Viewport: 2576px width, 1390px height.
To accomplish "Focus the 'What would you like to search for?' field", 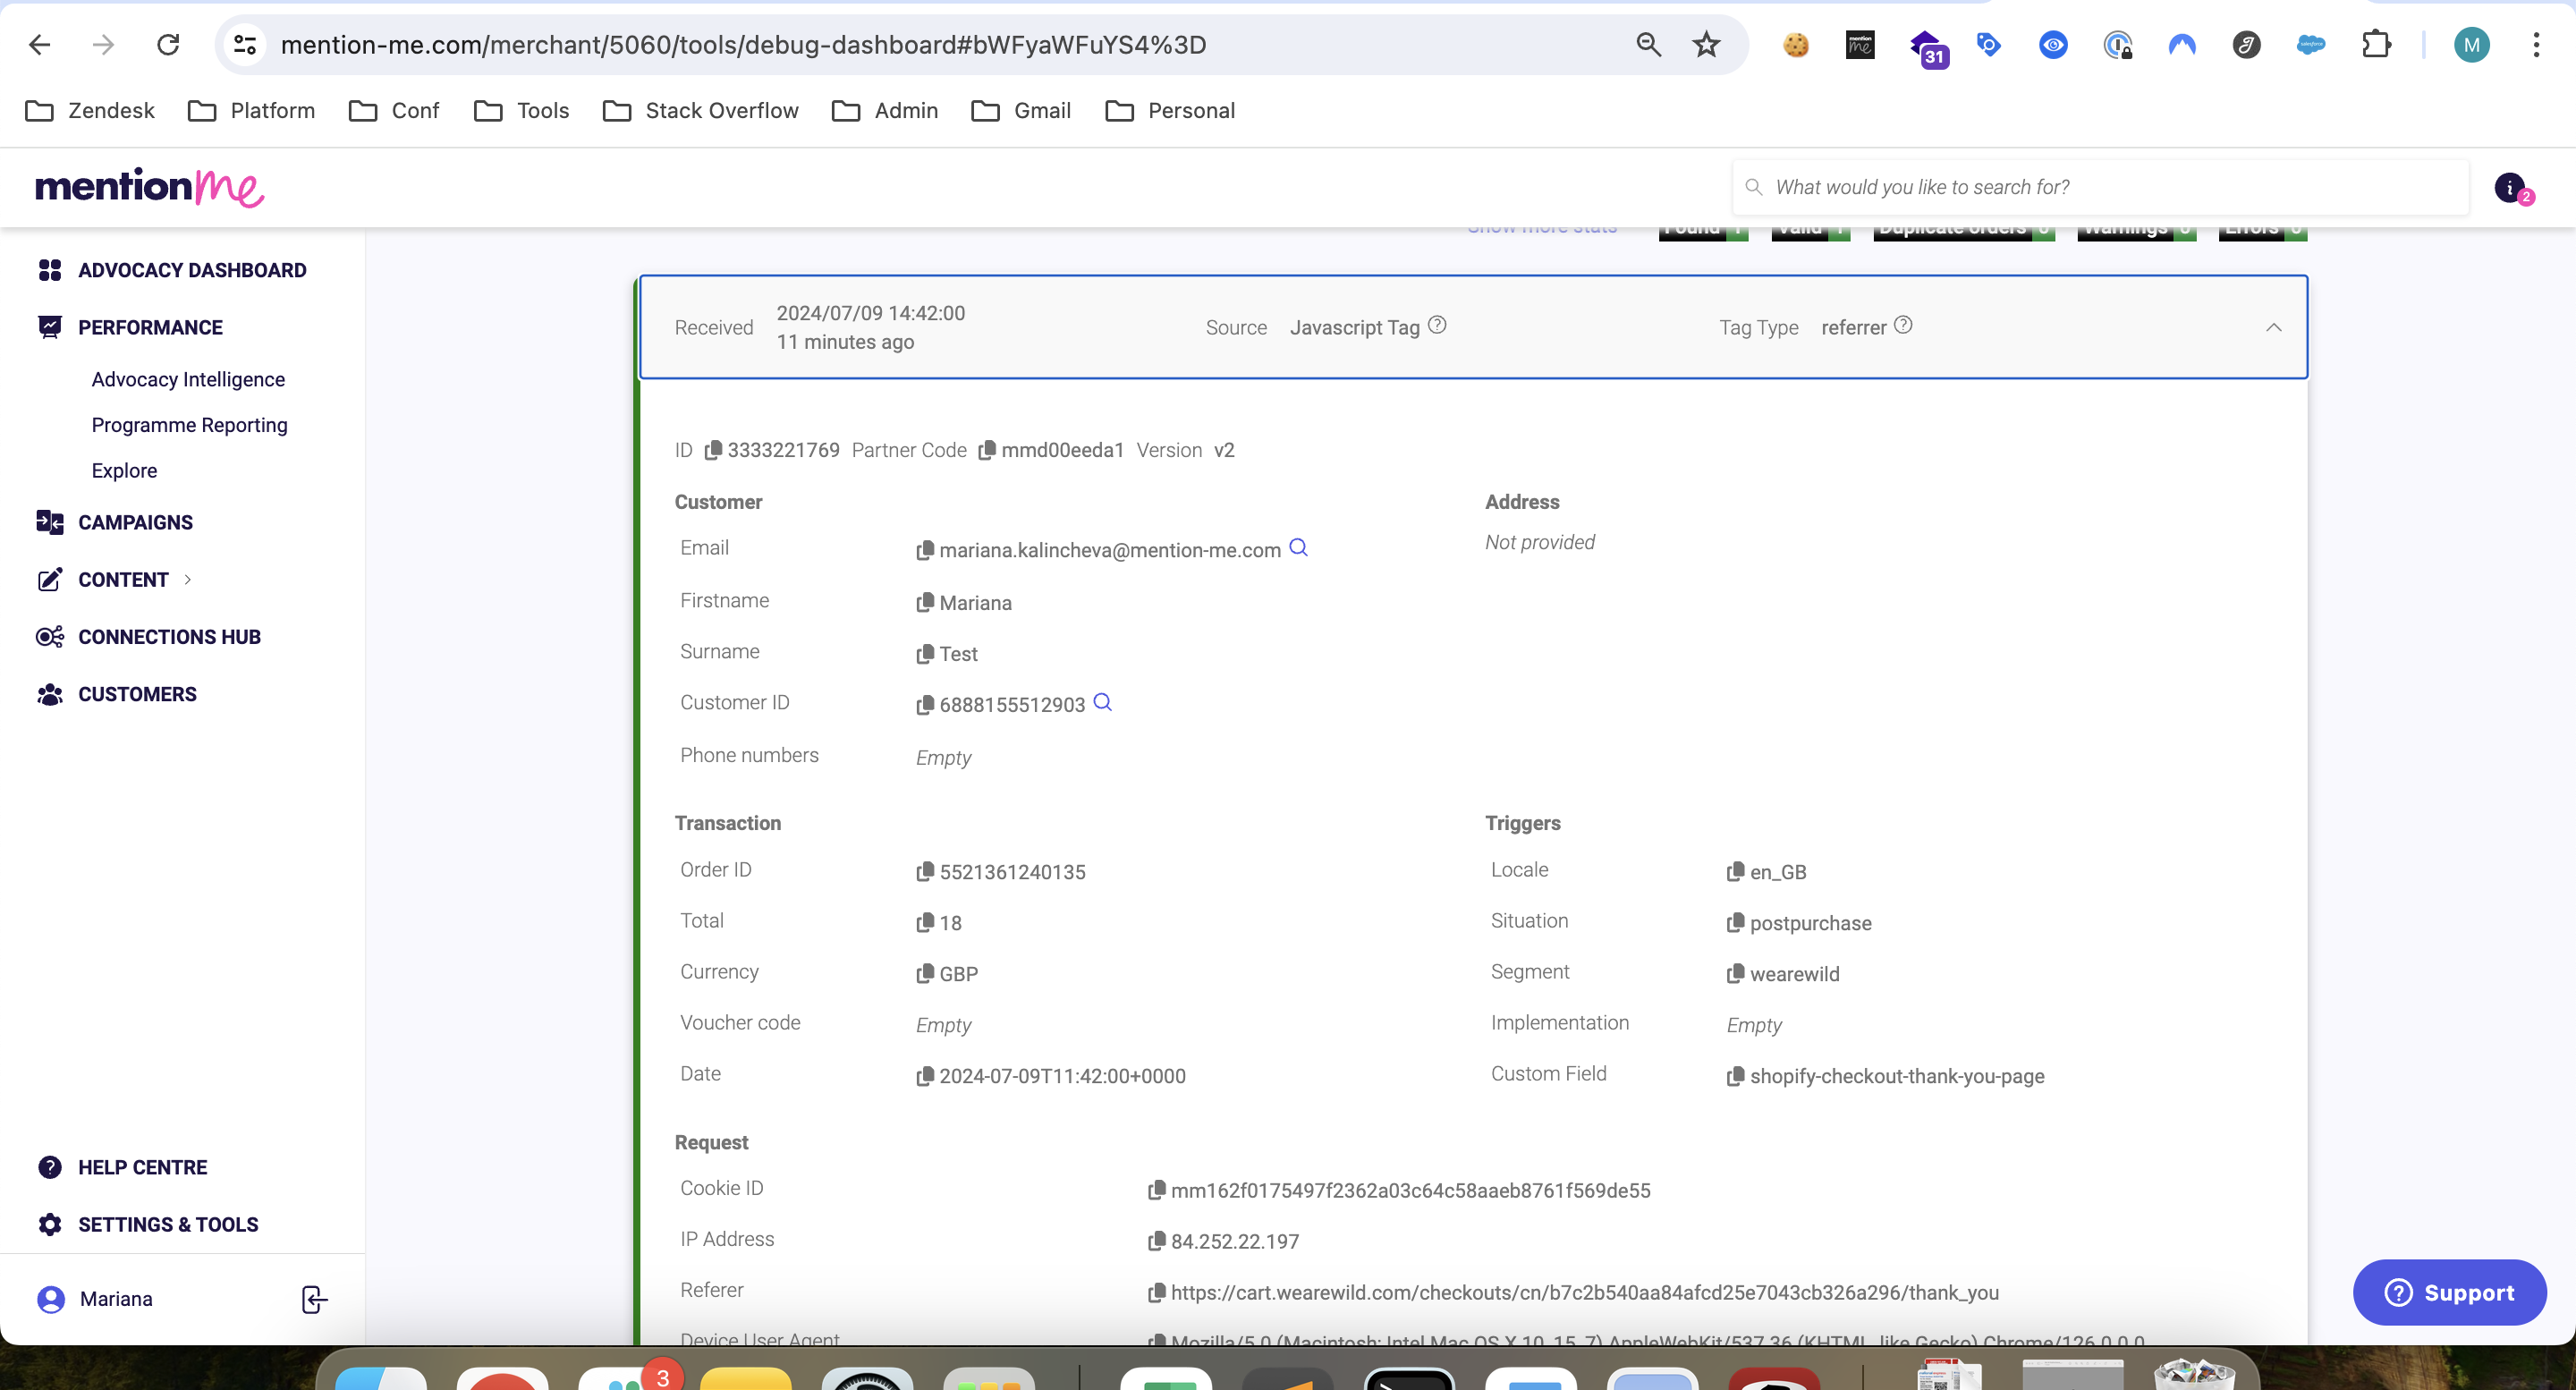I will [2100, 187].
